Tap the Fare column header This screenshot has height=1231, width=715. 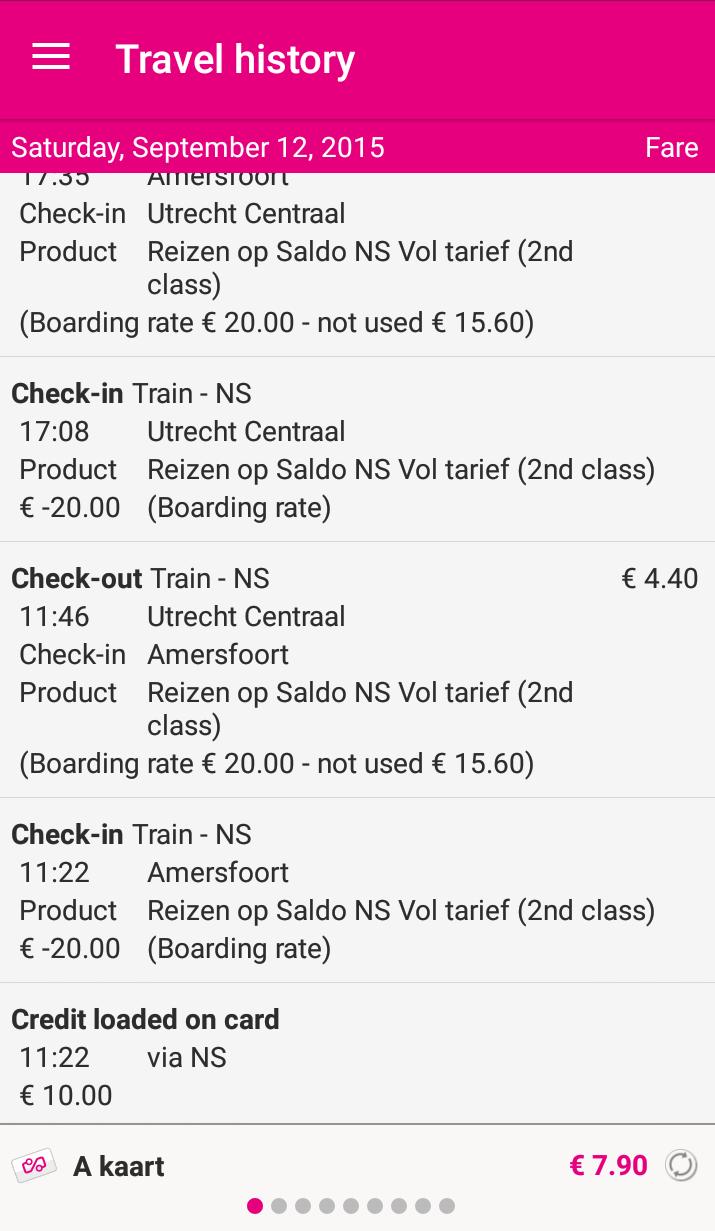[x=671, y=148]
